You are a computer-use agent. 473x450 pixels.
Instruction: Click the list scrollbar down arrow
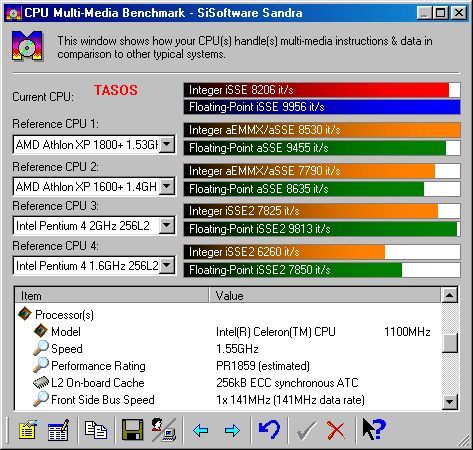[x=450, y=402]
